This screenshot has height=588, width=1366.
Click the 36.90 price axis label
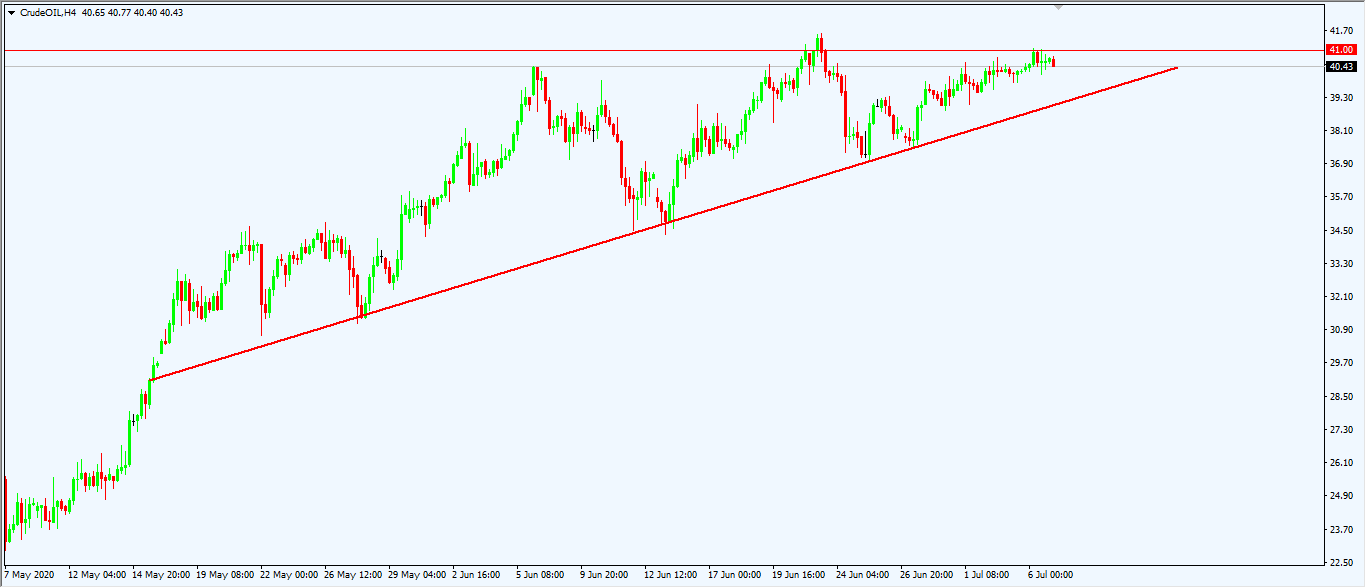tap(1340, 163)
